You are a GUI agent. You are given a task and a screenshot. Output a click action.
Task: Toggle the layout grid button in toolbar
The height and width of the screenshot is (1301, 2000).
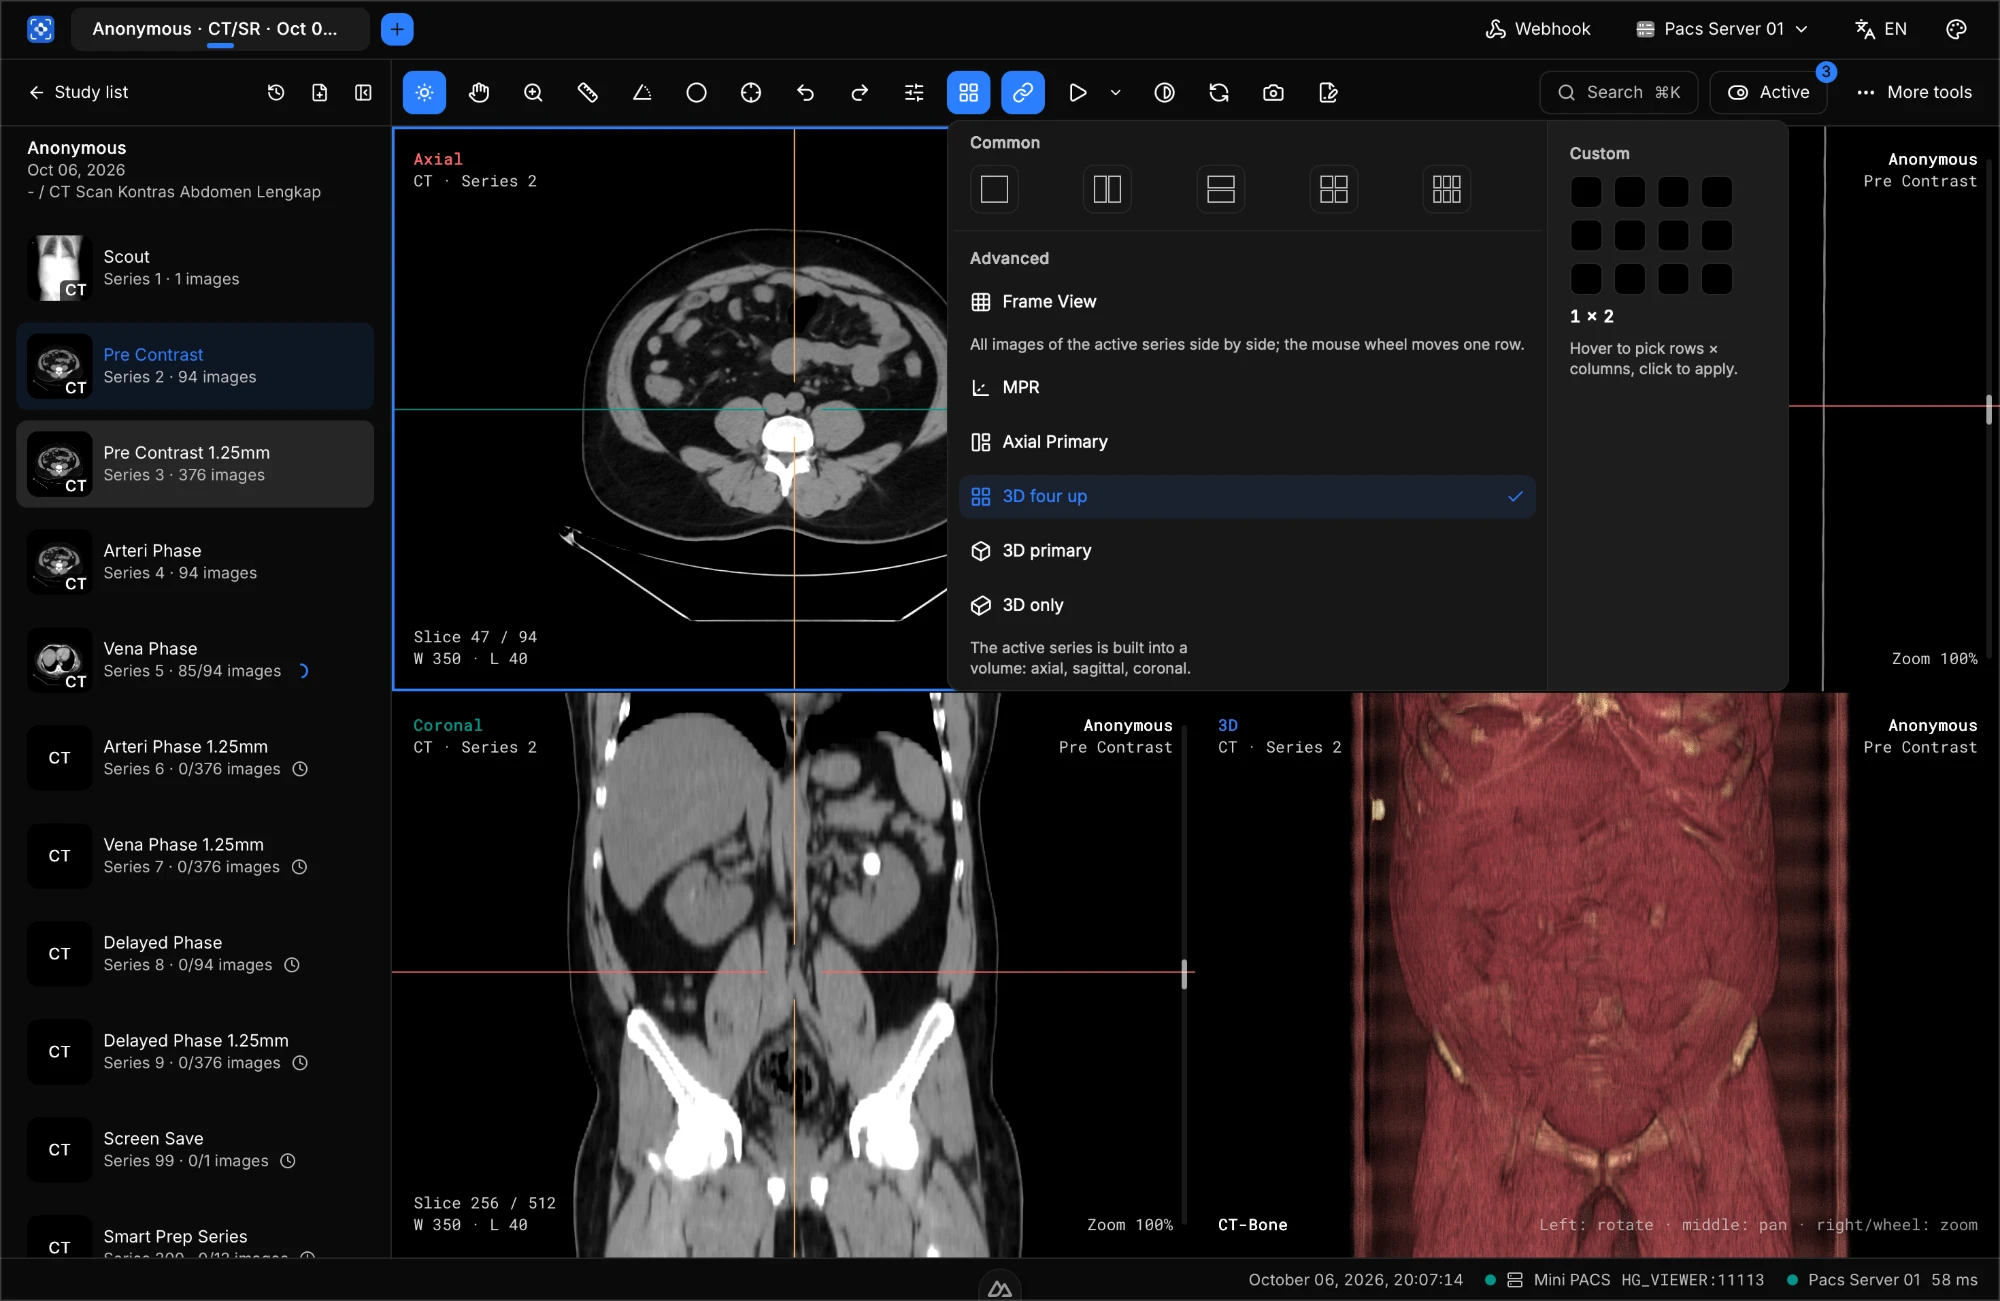[969, 93]
